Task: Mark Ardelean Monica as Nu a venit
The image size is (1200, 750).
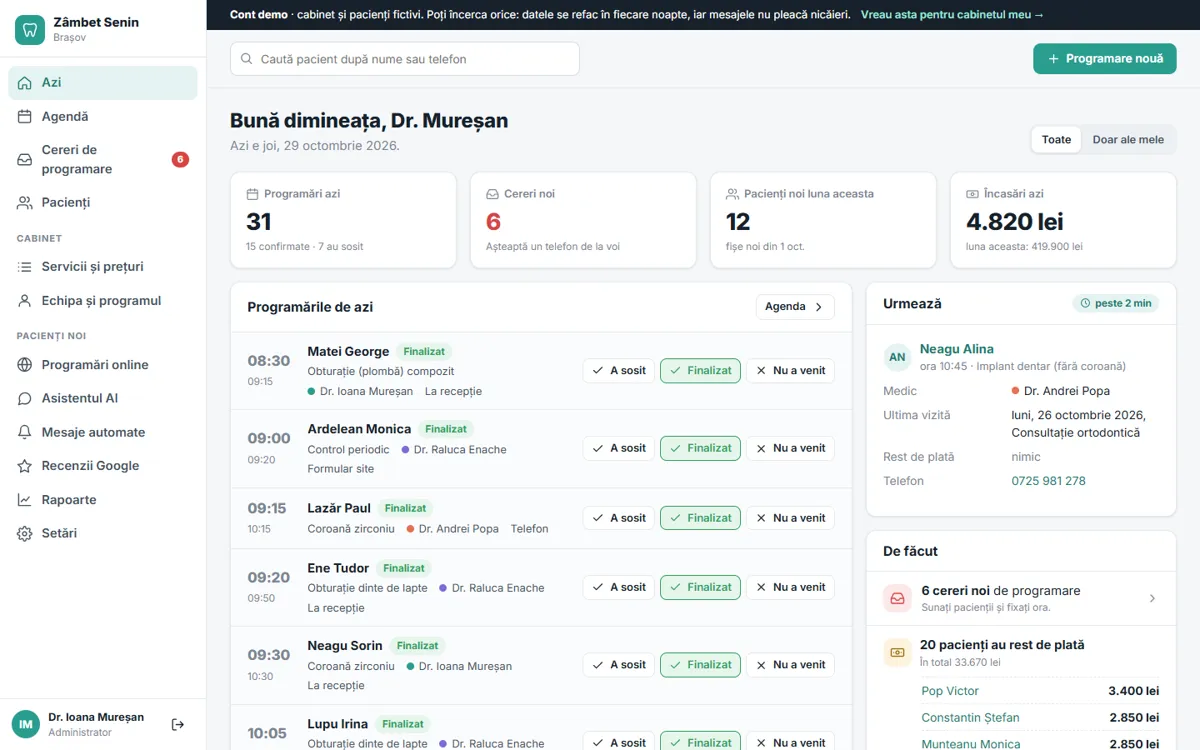Action: tap(790, 449)
